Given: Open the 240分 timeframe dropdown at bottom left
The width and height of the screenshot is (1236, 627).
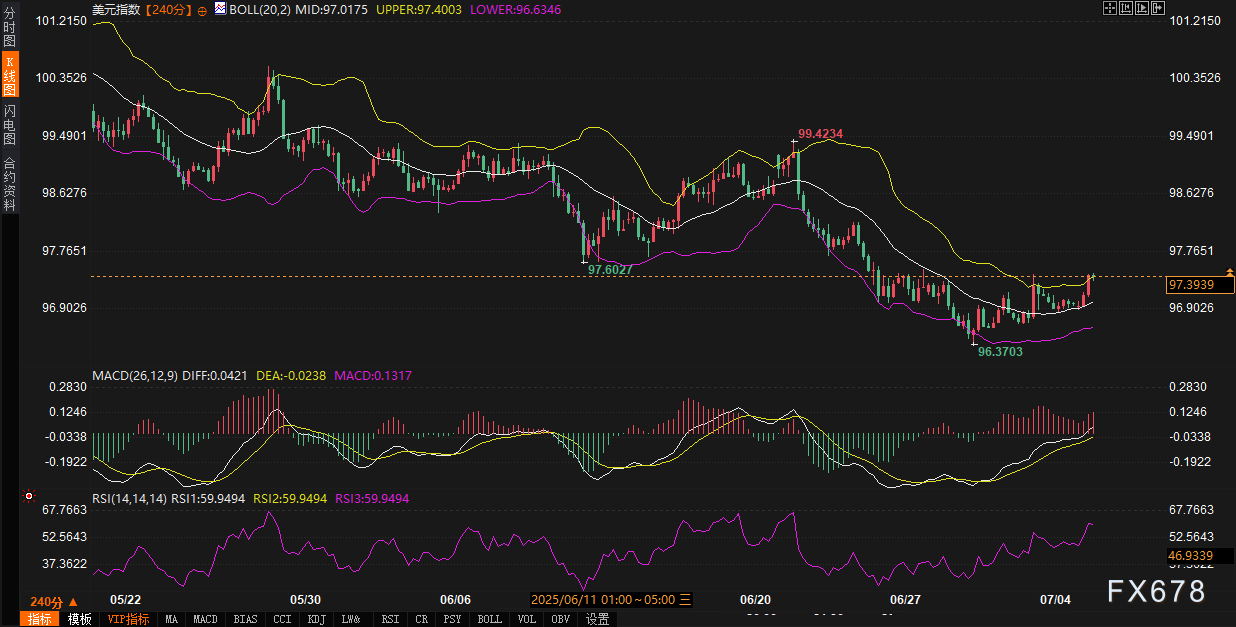Looking at the screenshot, I should (x=52, y=602).
